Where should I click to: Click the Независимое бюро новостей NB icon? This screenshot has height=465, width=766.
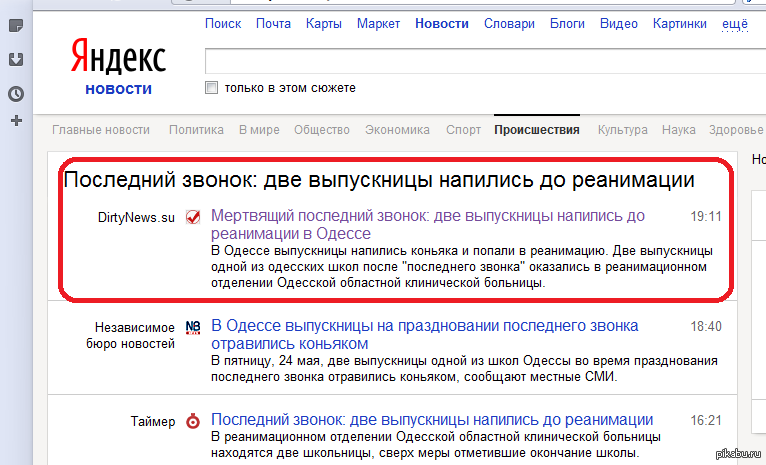pos(194,327)
